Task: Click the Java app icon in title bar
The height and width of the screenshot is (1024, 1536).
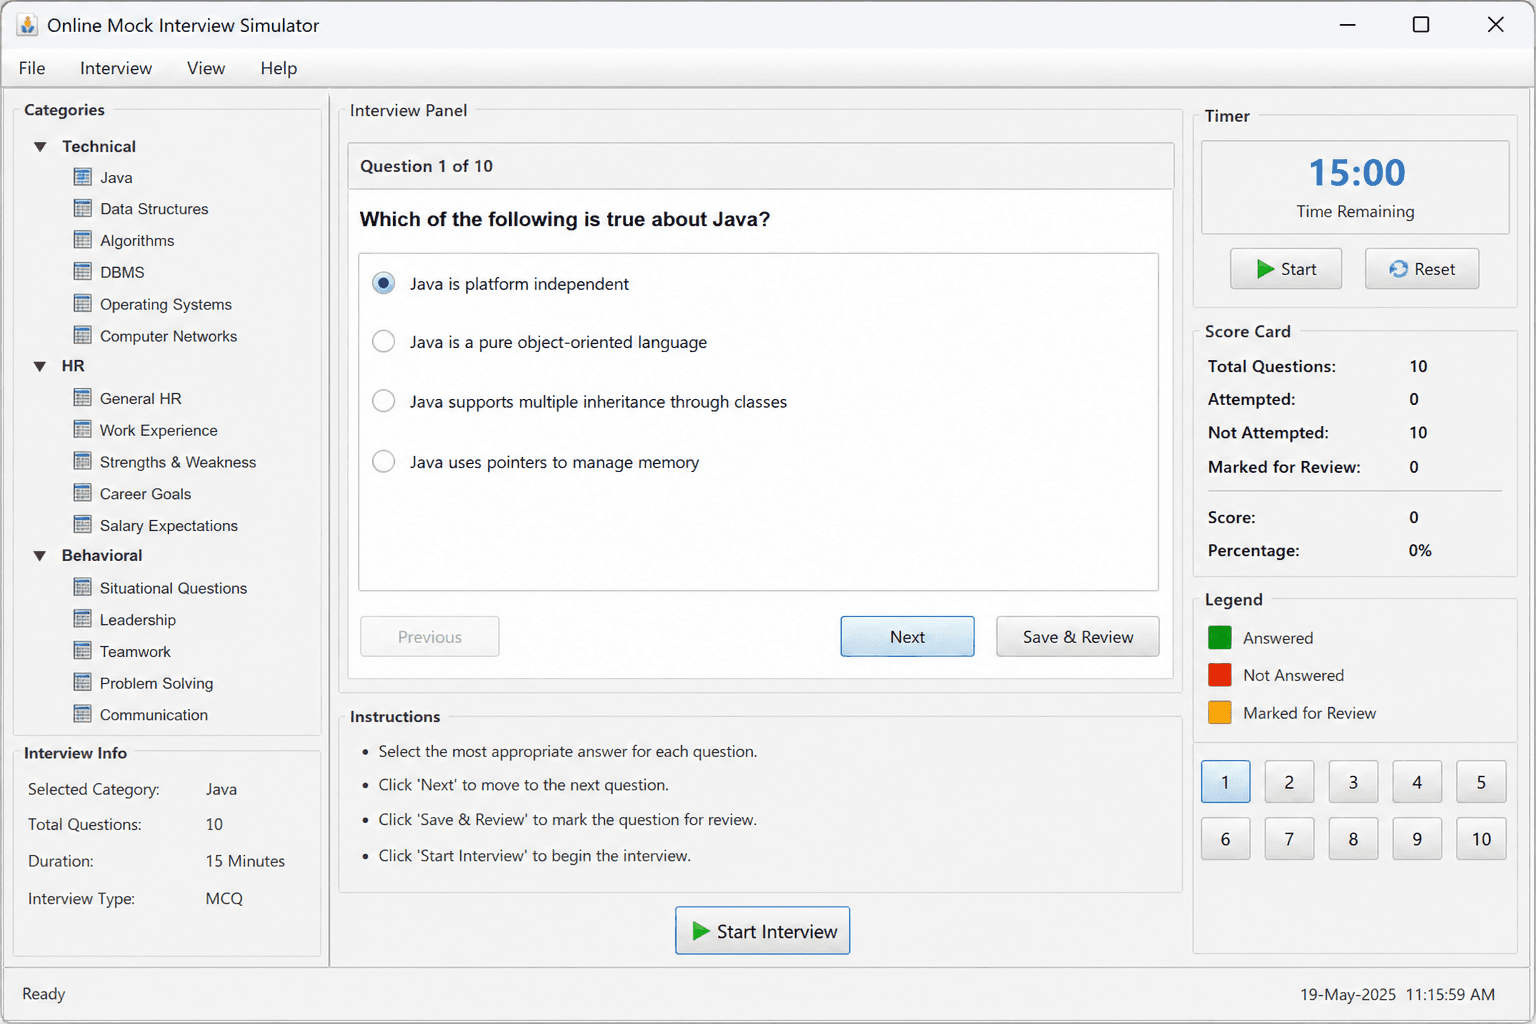Action: click(x=27, y=25)
